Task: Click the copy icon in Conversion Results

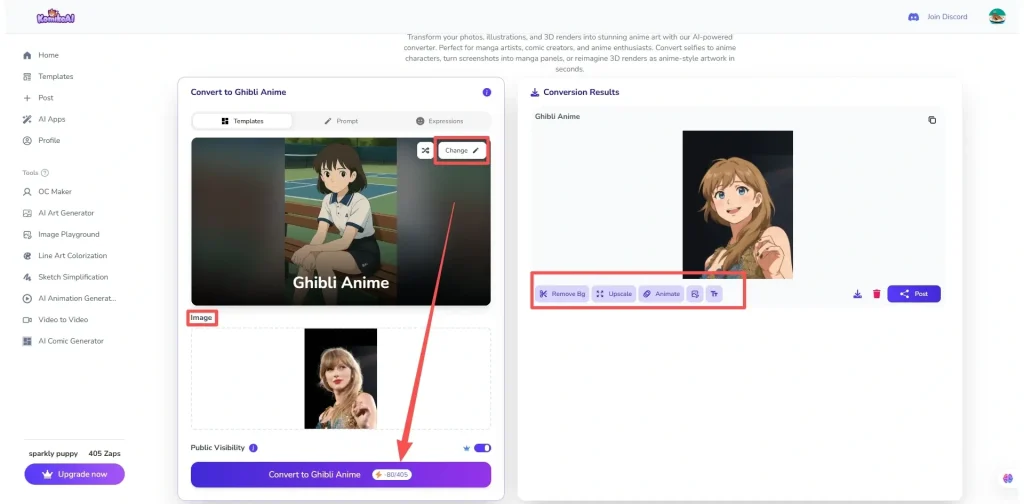Action: coord(932,120)
